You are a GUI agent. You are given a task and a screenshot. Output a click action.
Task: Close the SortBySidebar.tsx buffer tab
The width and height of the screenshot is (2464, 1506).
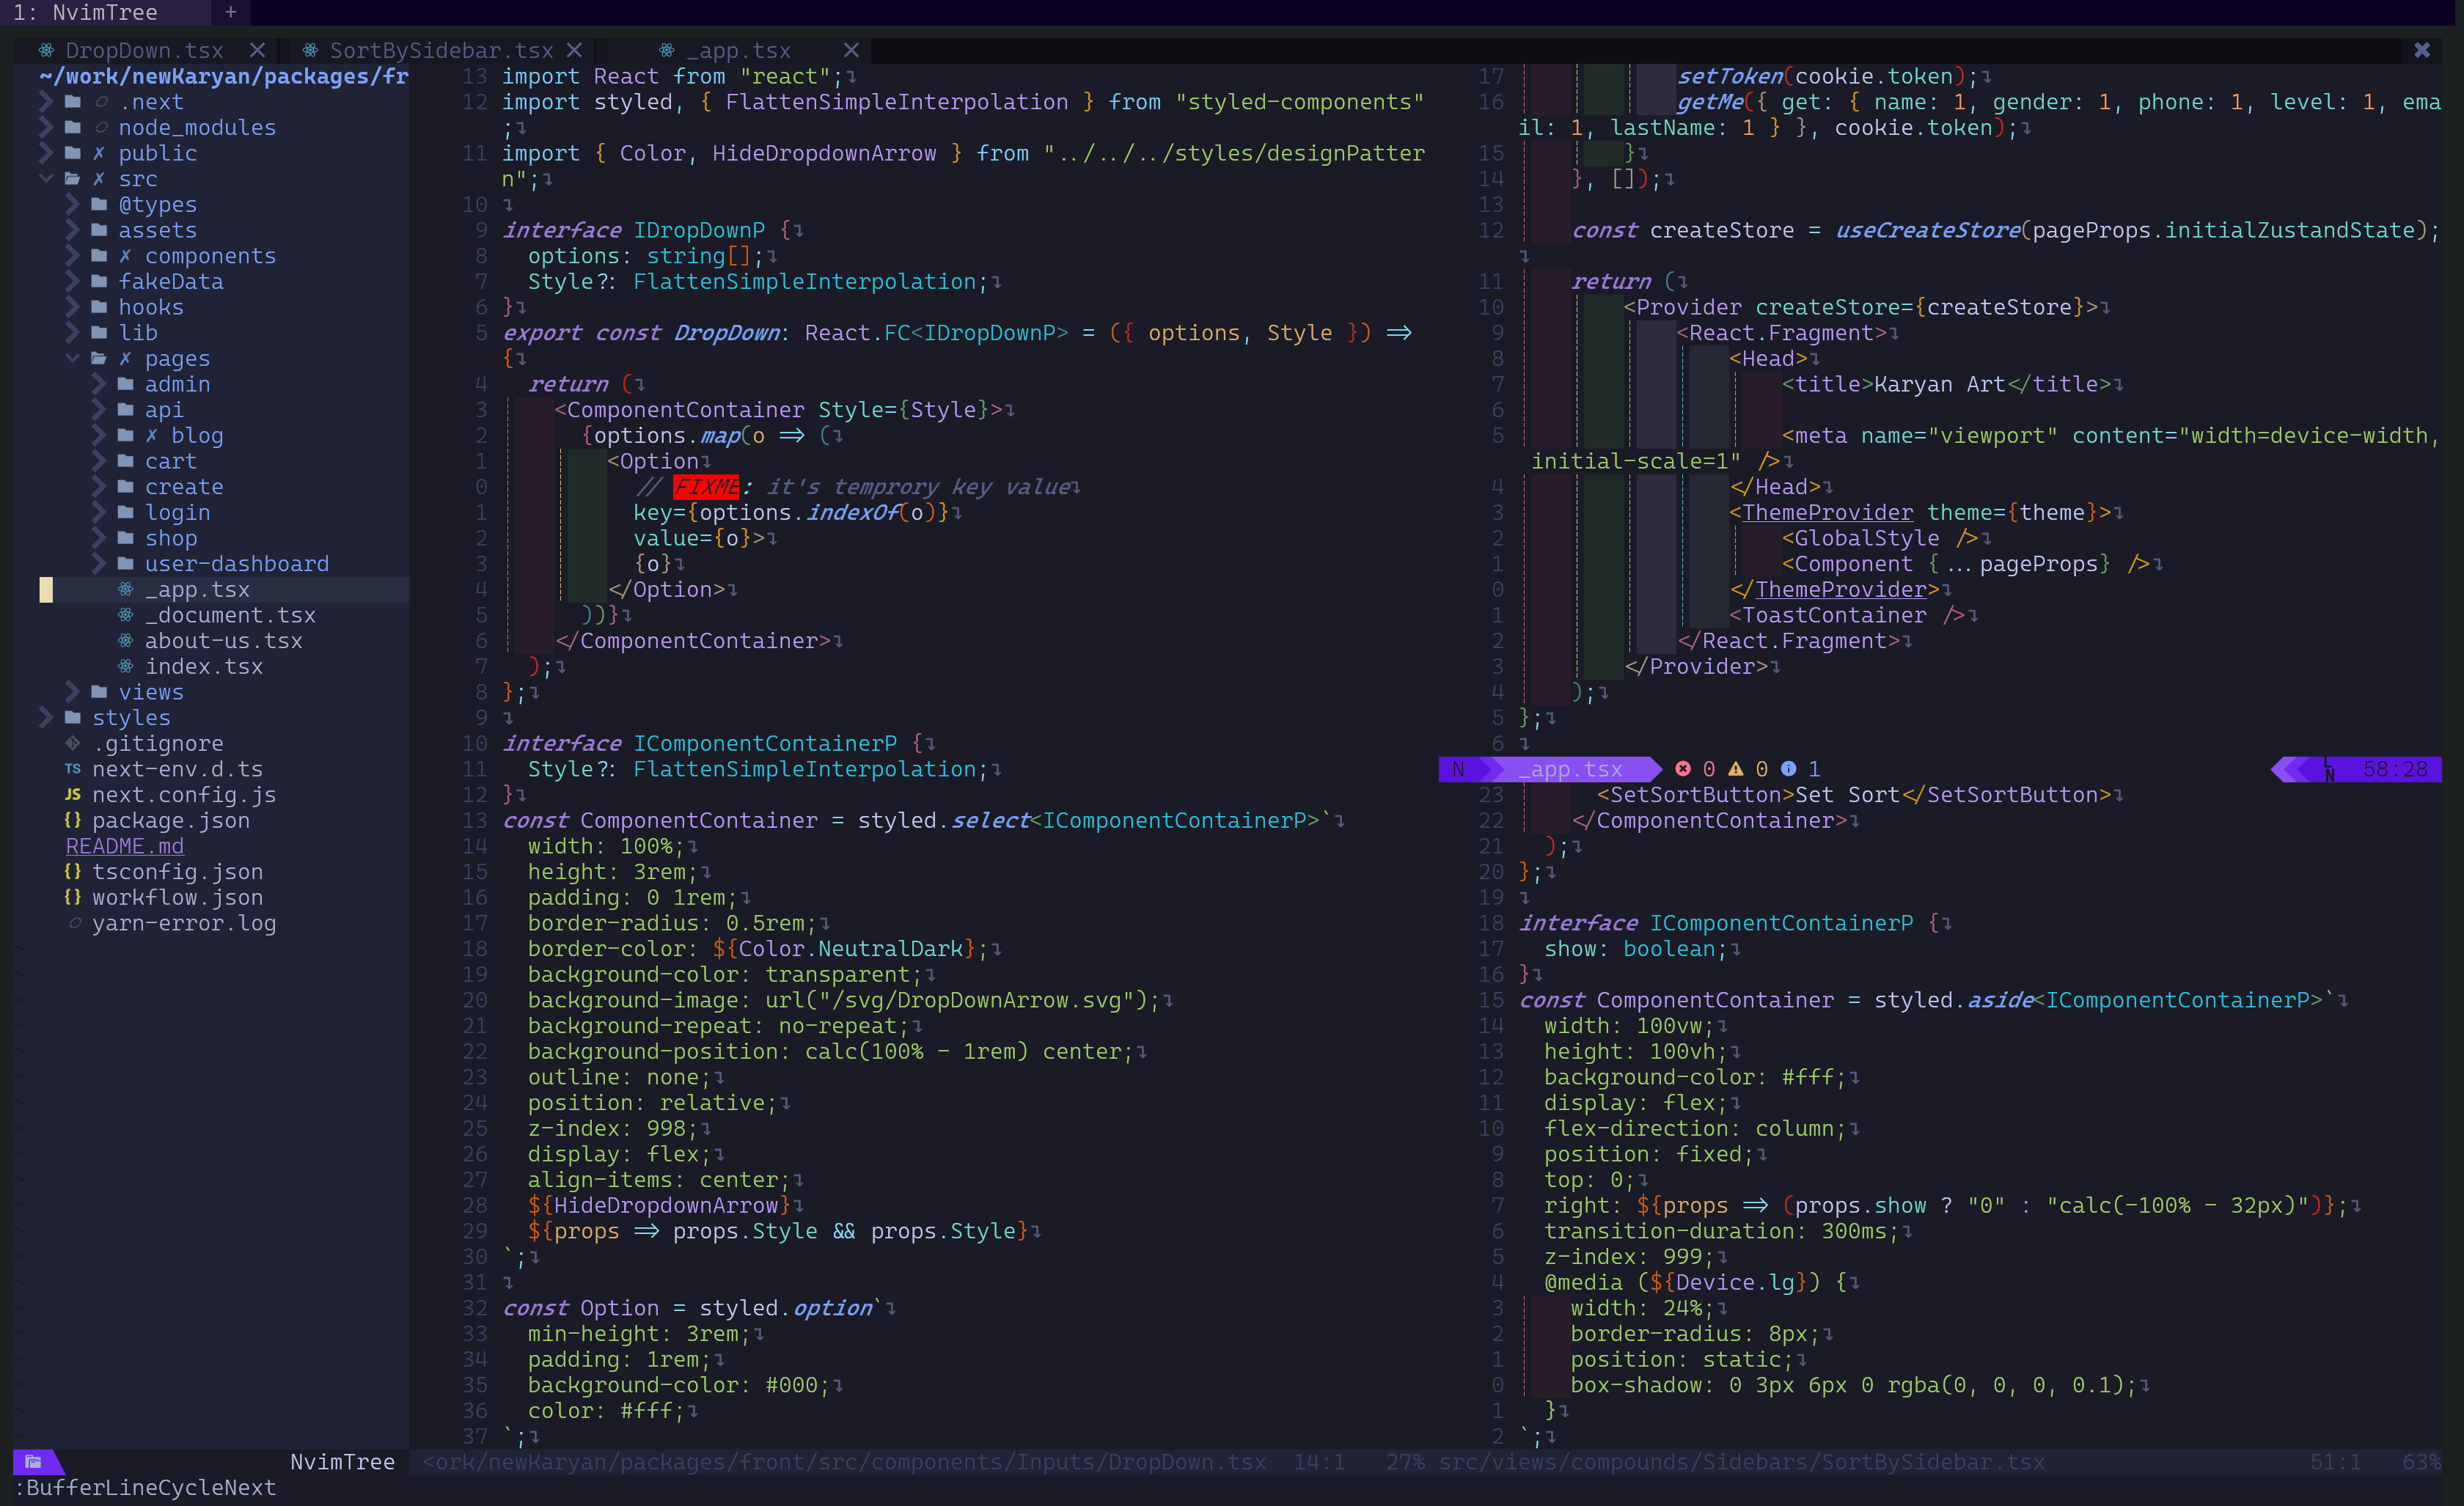pos(574,50)
